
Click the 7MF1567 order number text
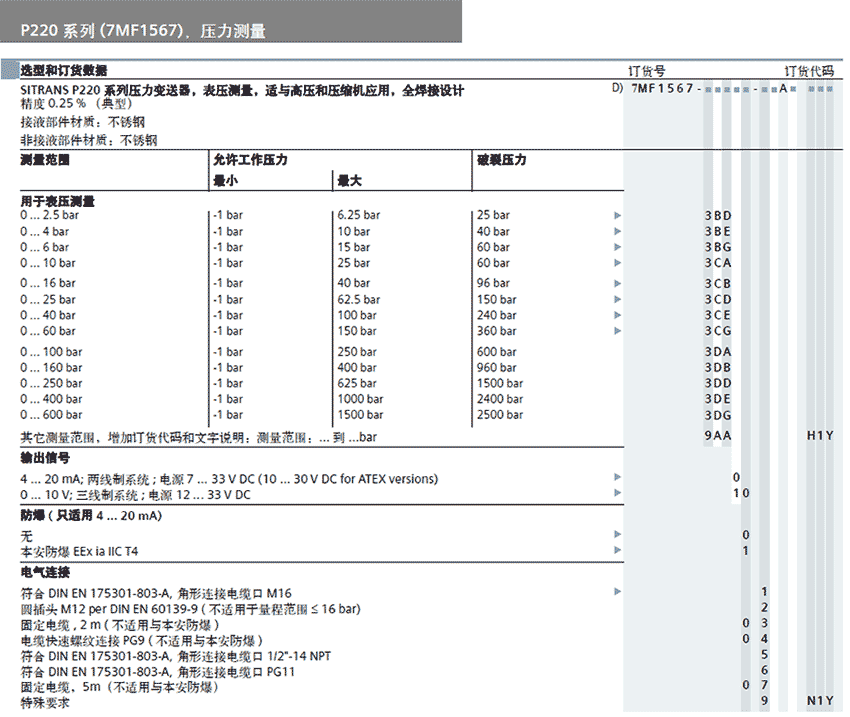[662, 90]
